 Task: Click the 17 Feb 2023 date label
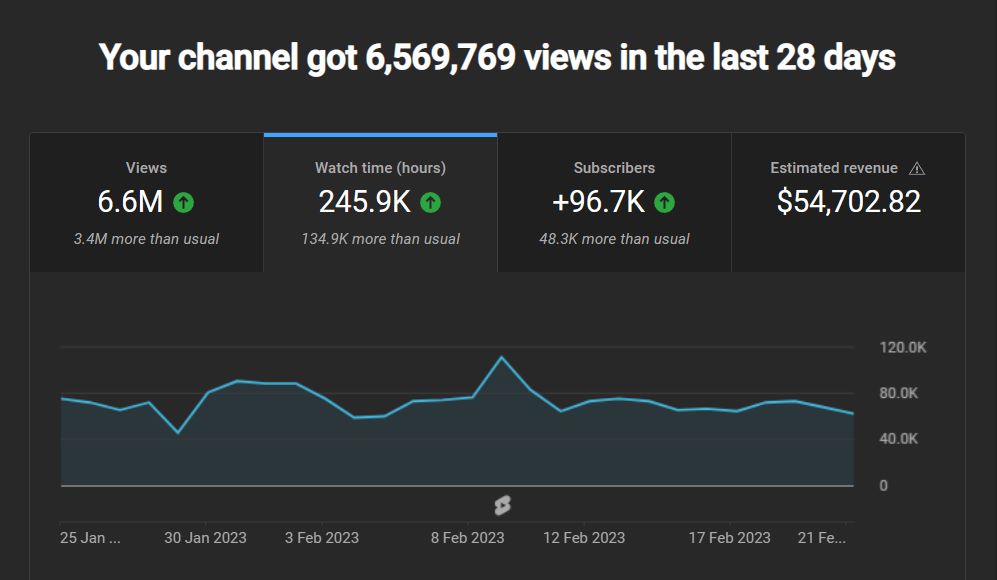pyautogui.click(x=729, y=538)
